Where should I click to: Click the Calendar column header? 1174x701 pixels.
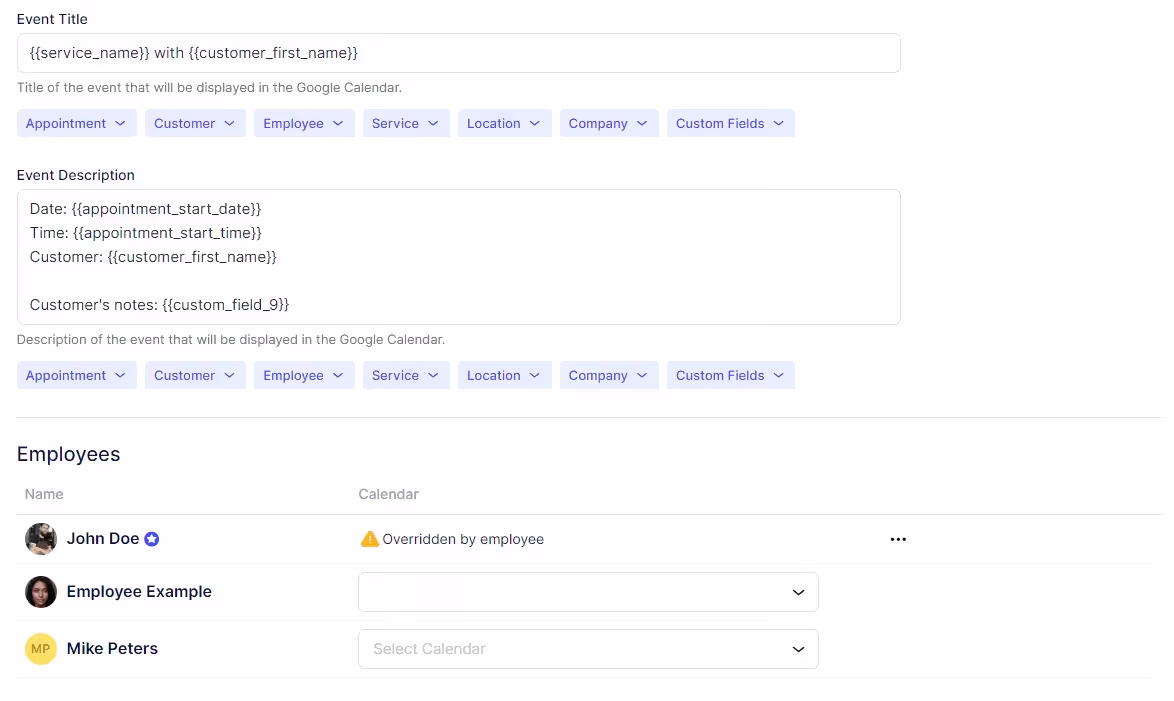point(389,494)
